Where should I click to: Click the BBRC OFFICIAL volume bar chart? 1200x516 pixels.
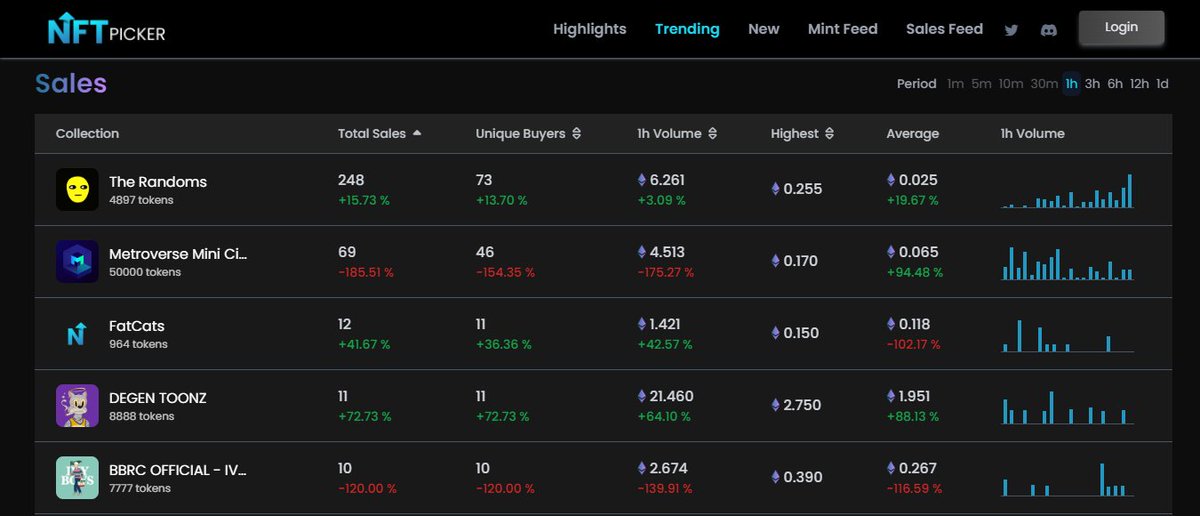coord(1068,478)
